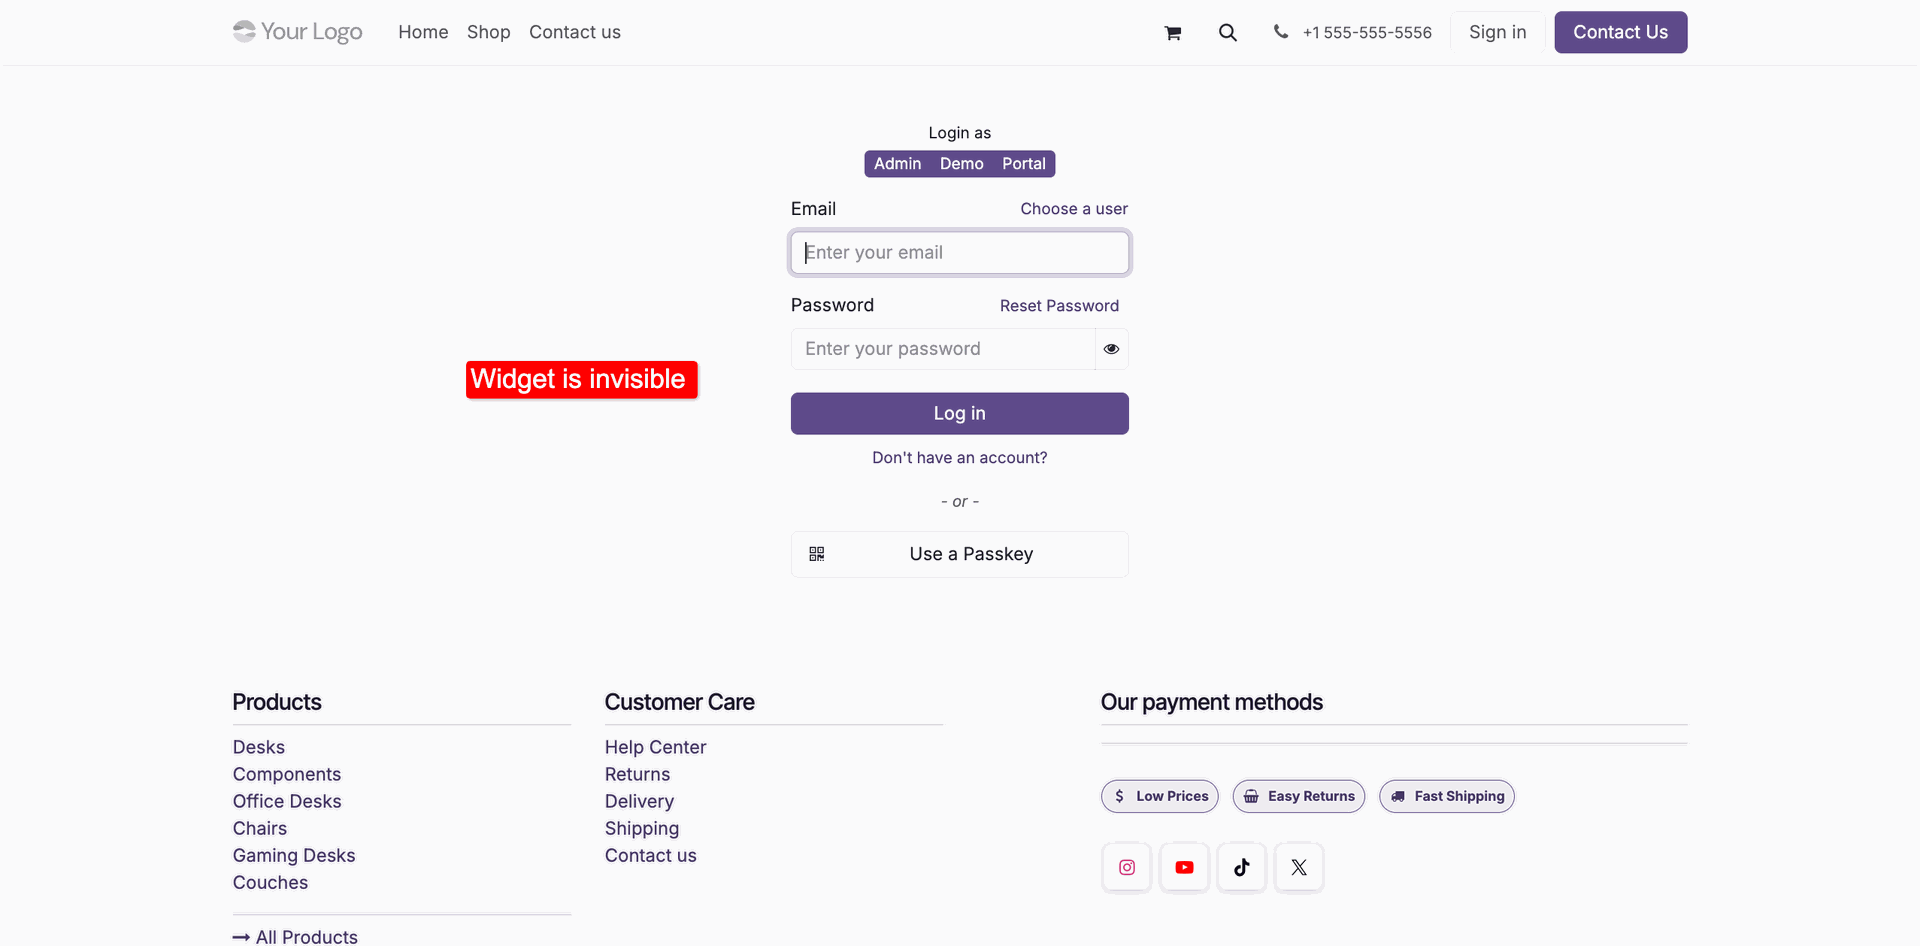
Task: Click the search magnifier icon
Action: click(1228, 33)
